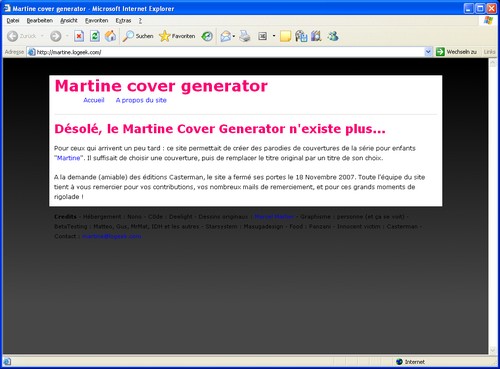Expand the address bar history dropdown

(428, 52)
